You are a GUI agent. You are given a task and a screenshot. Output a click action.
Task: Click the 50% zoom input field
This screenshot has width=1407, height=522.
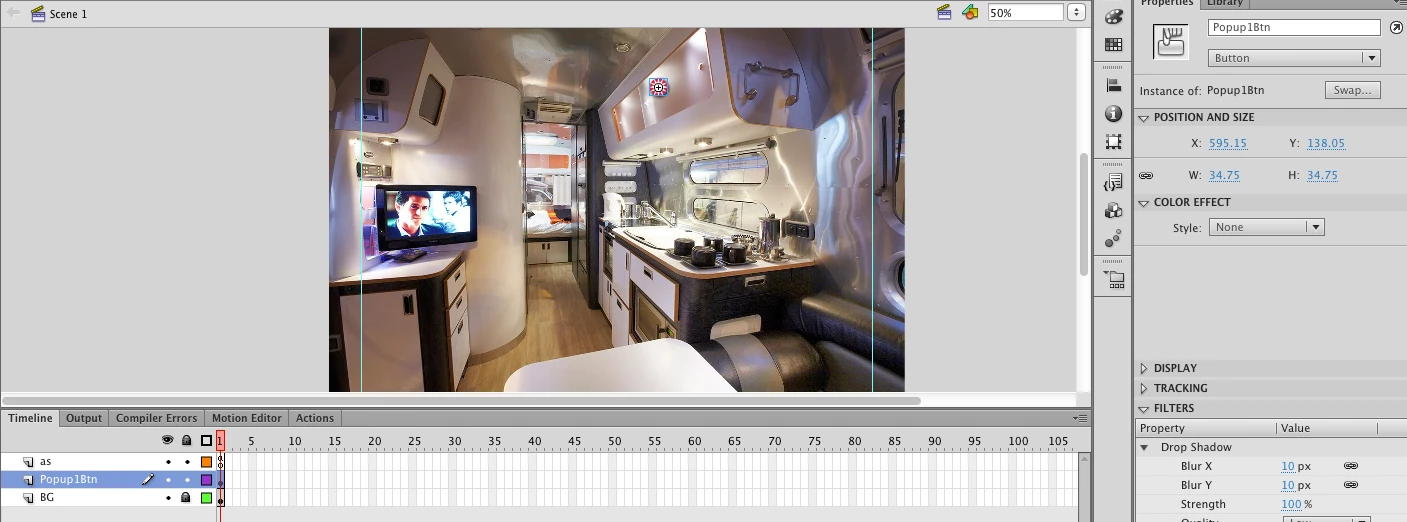click(1025, 13)
